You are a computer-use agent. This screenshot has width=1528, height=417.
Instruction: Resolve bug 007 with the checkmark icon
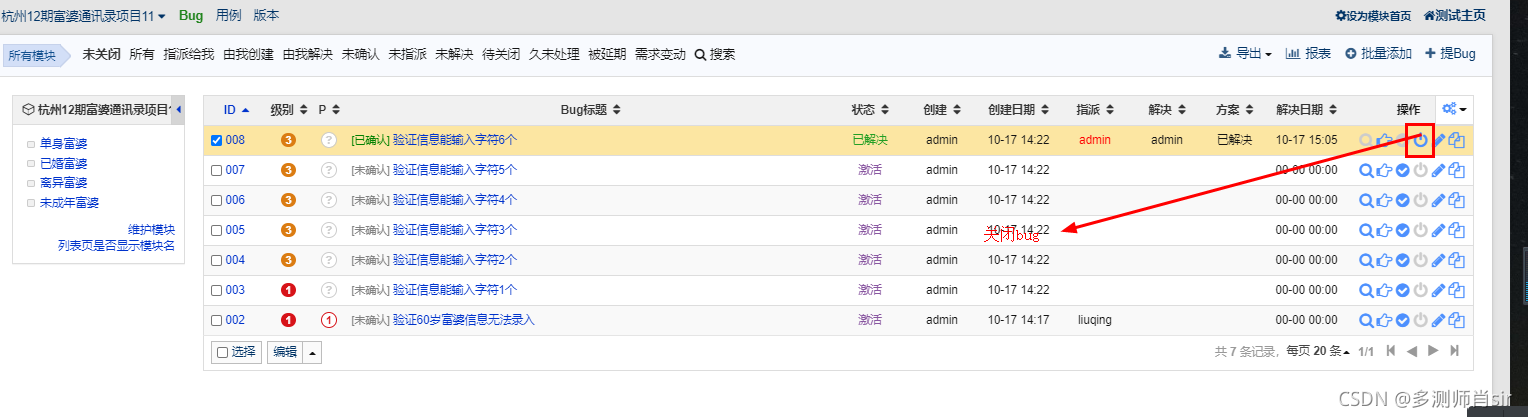(1402, 170)
